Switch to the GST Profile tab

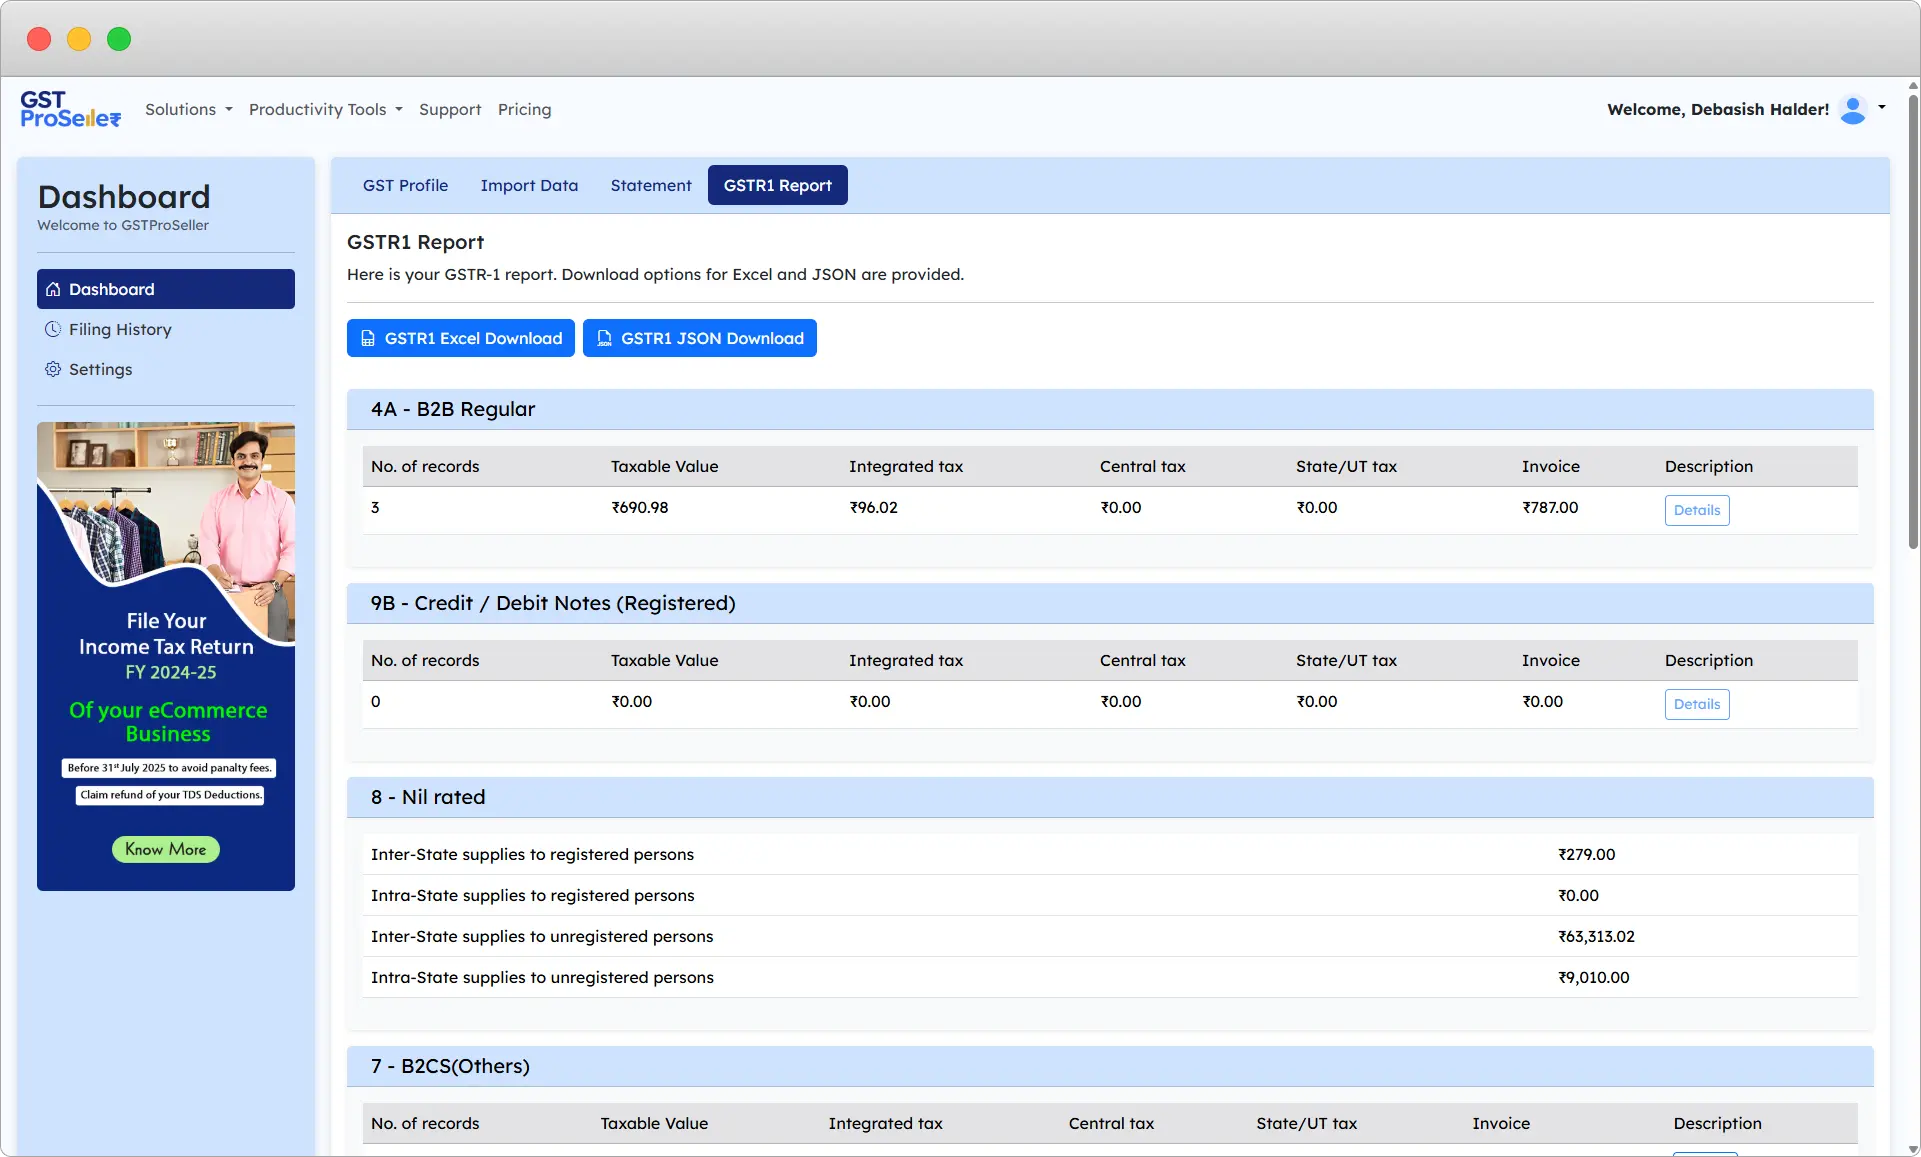(x=405, y=185)
